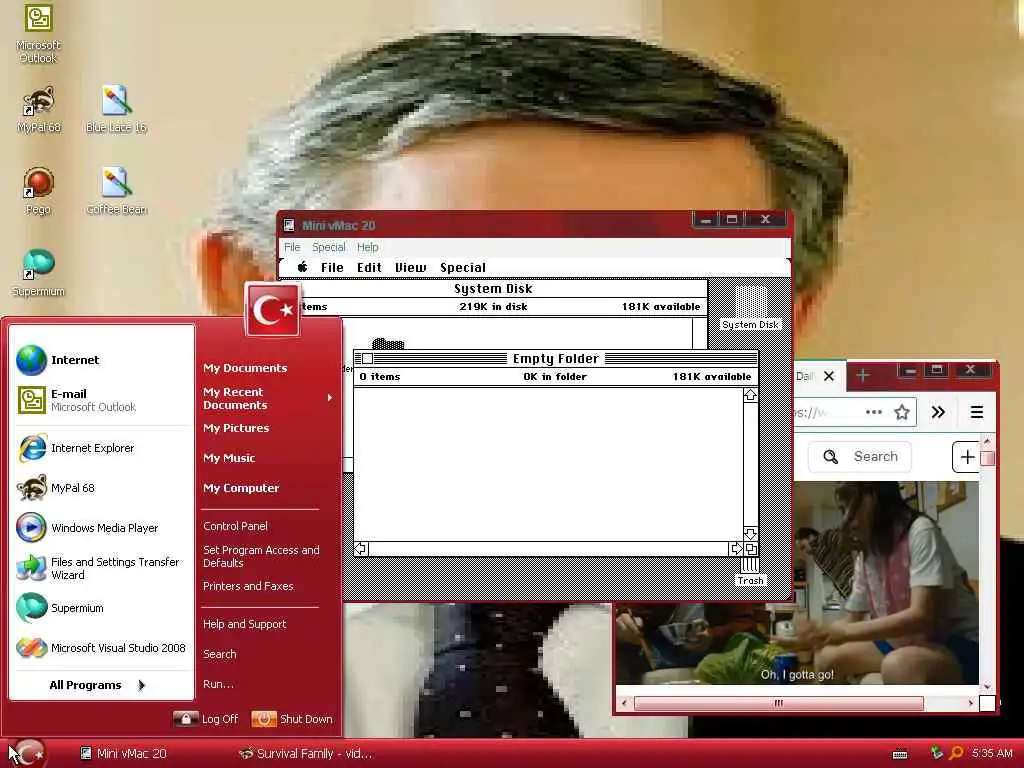Click the plus button beside page Search

pos(967,456)
